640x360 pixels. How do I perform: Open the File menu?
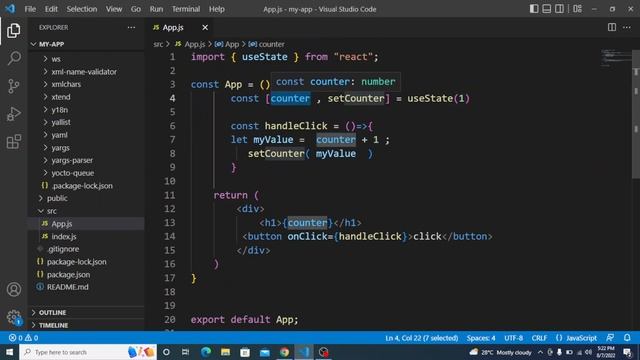tap(30, 9)
